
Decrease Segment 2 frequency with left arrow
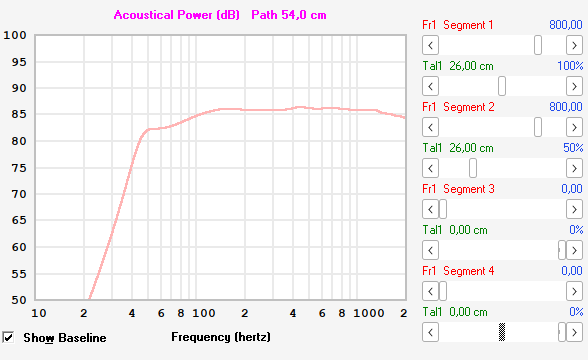430,127
